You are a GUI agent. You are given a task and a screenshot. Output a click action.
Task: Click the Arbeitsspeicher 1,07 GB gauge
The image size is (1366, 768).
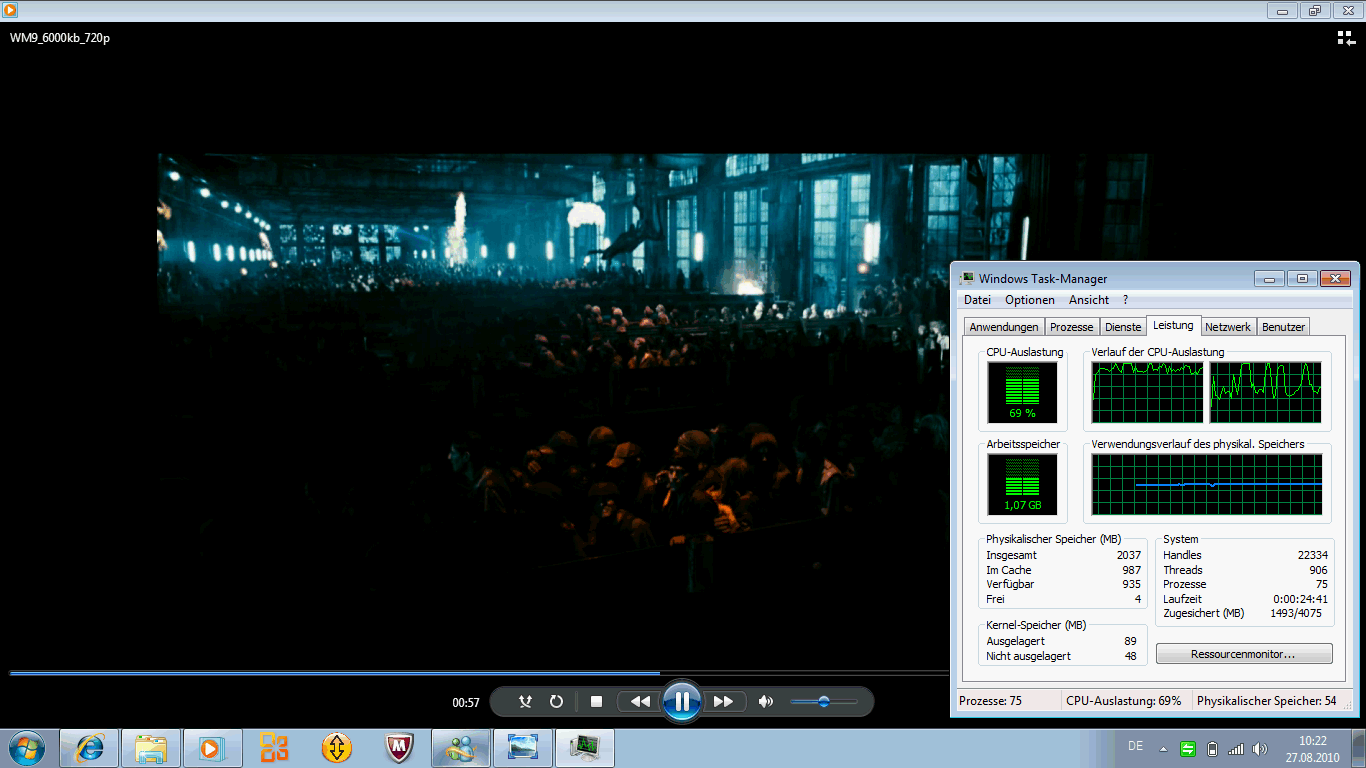click(x=1022, y=484)
